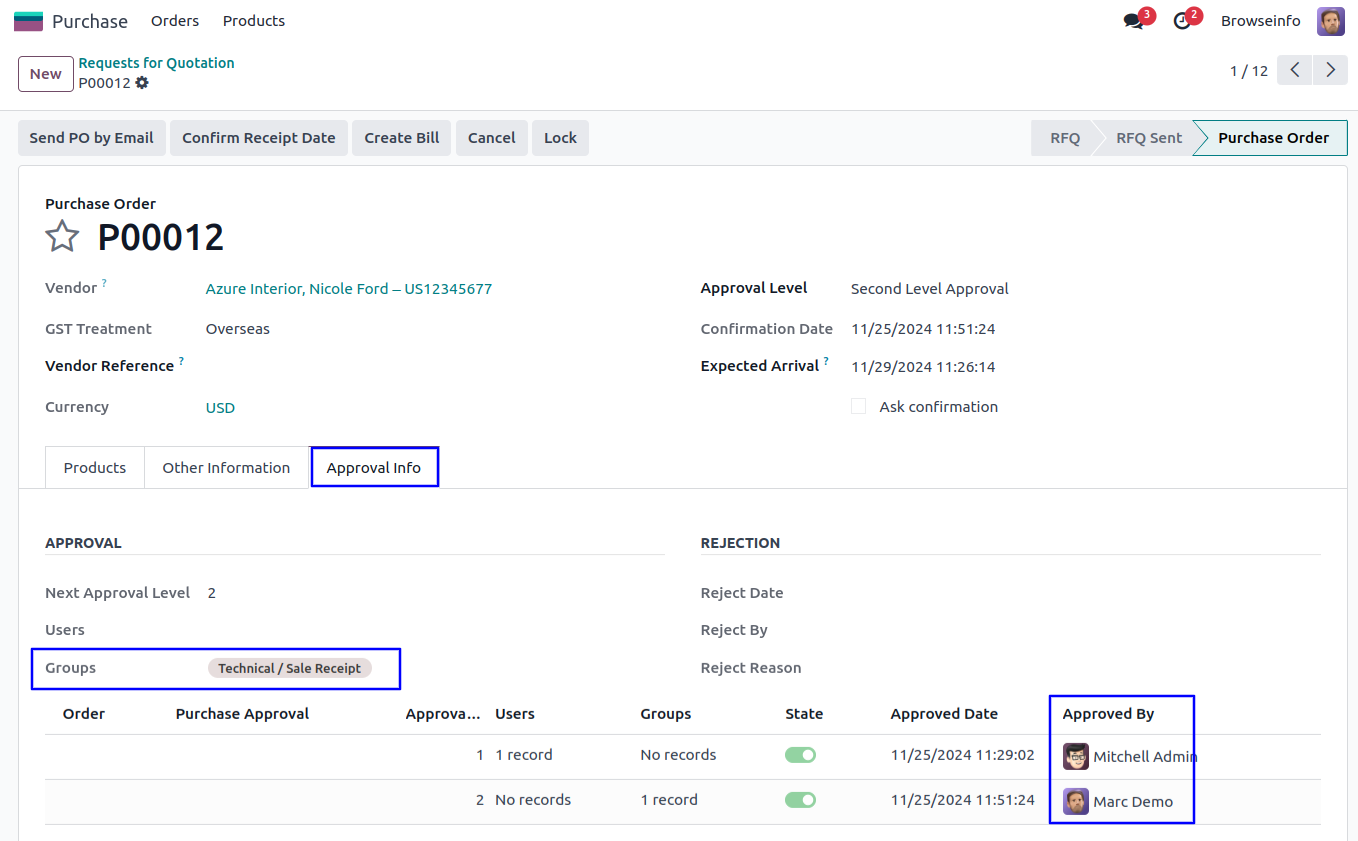1358x841 pixels.
Task: Open the Orders menu
Action: tap(175, 21)
